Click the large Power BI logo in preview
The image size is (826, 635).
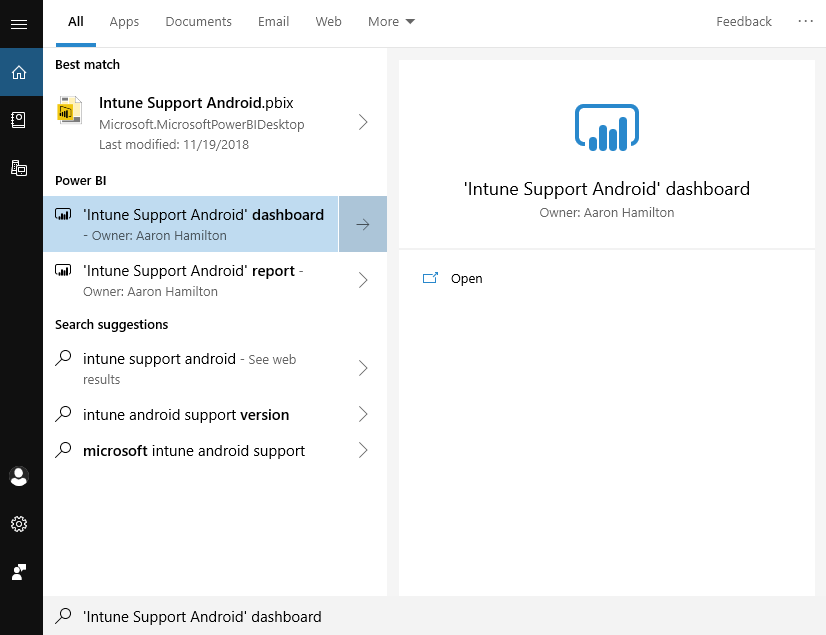[x=607, y=128]
